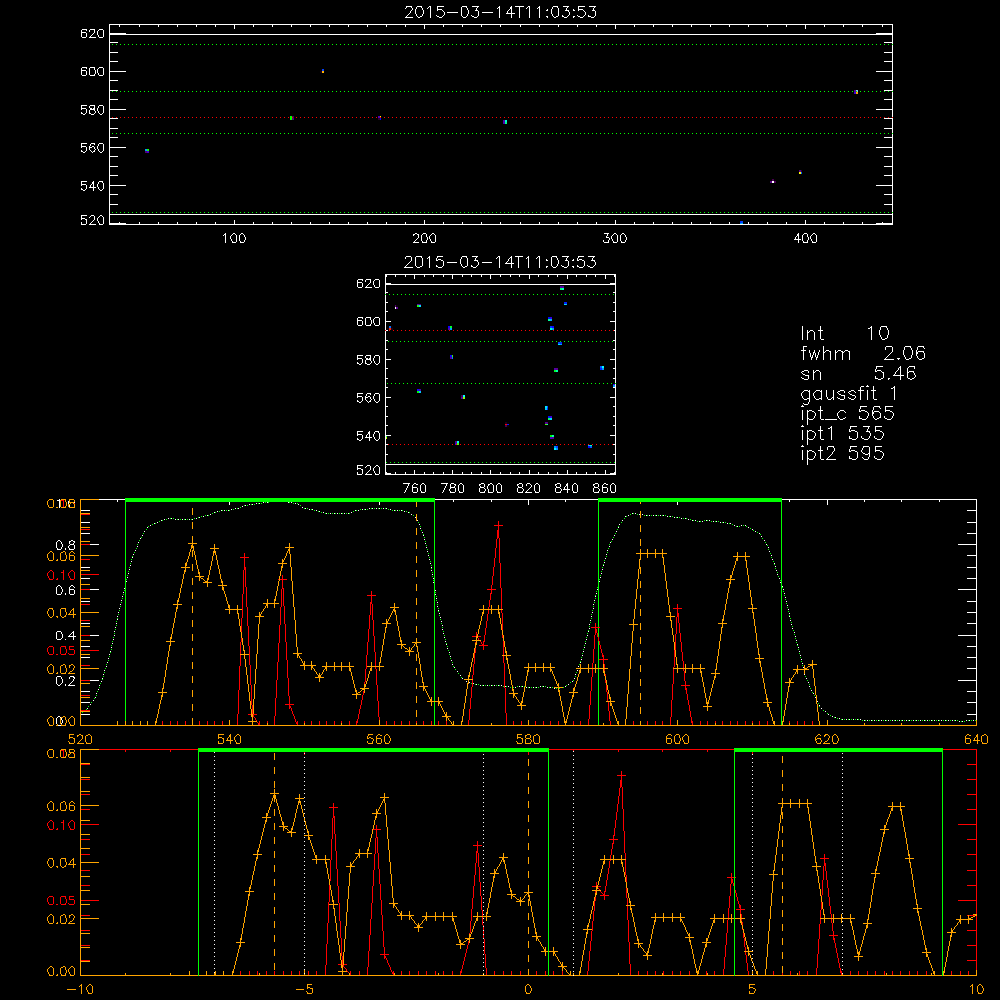Image resolution: width=1000 pixels, height=1000 pixels.
Task: Click x-axis label '400' of the top plot
Action: point(805,239)
